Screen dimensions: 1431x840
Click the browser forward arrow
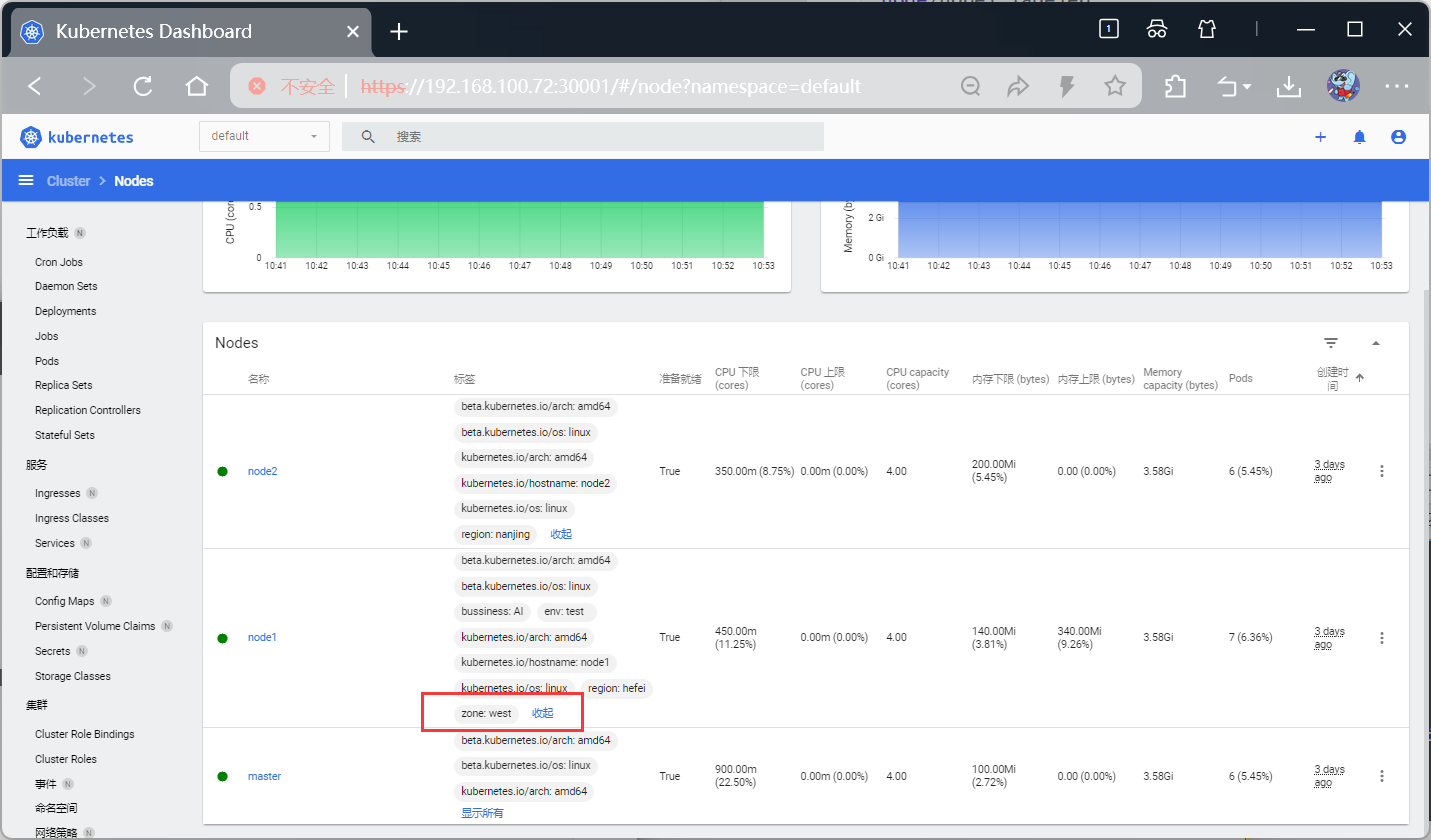coord(89,87)
